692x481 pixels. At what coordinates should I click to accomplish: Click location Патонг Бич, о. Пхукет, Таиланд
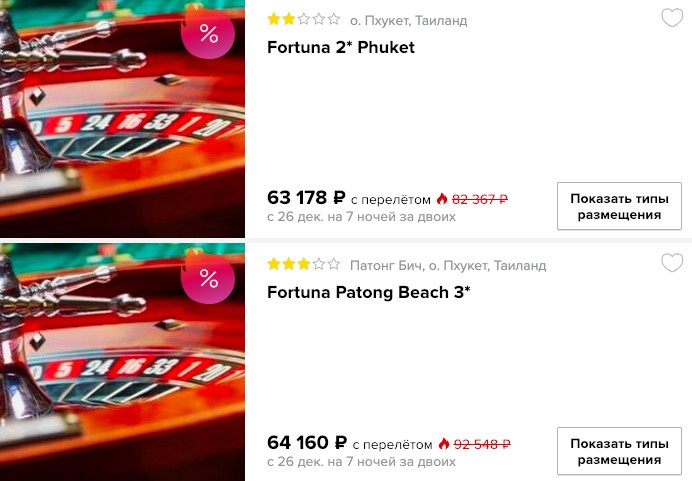(x=448, y=266)
